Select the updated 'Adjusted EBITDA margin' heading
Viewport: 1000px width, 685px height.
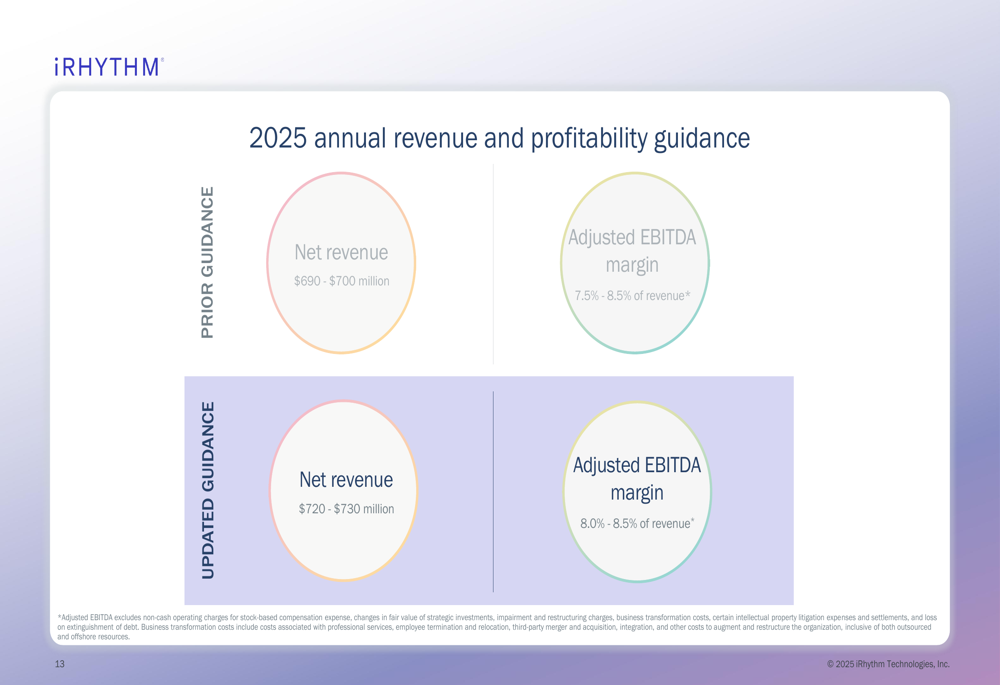point(637,479)
